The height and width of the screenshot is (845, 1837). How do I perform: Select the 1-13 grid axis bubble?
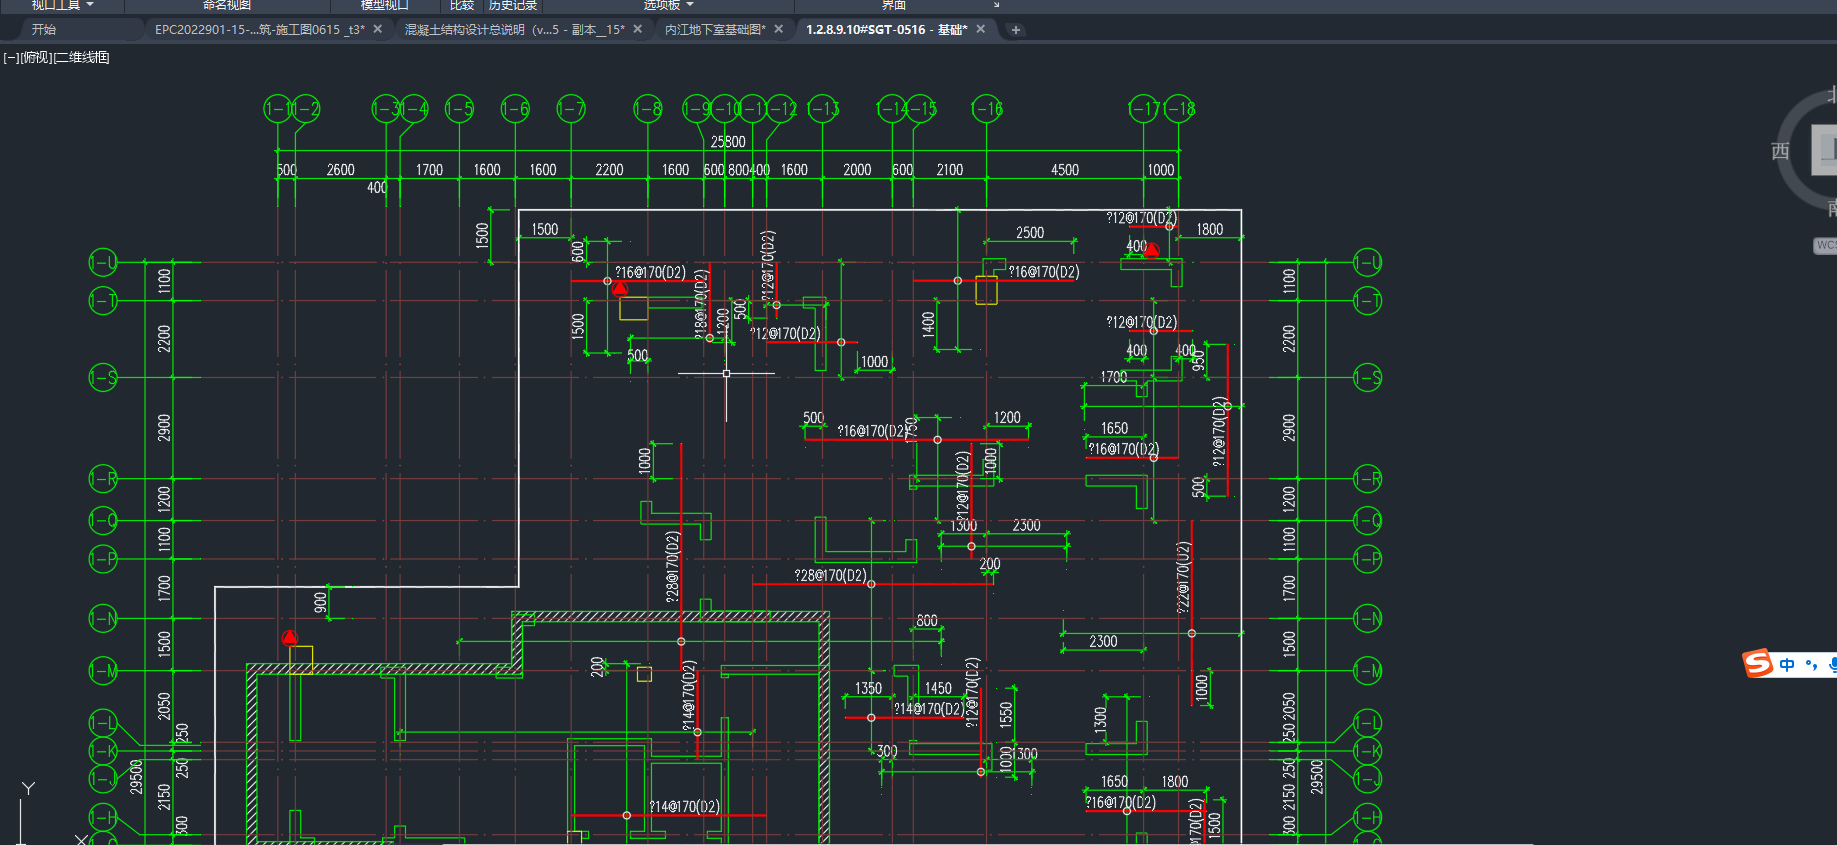823,108
